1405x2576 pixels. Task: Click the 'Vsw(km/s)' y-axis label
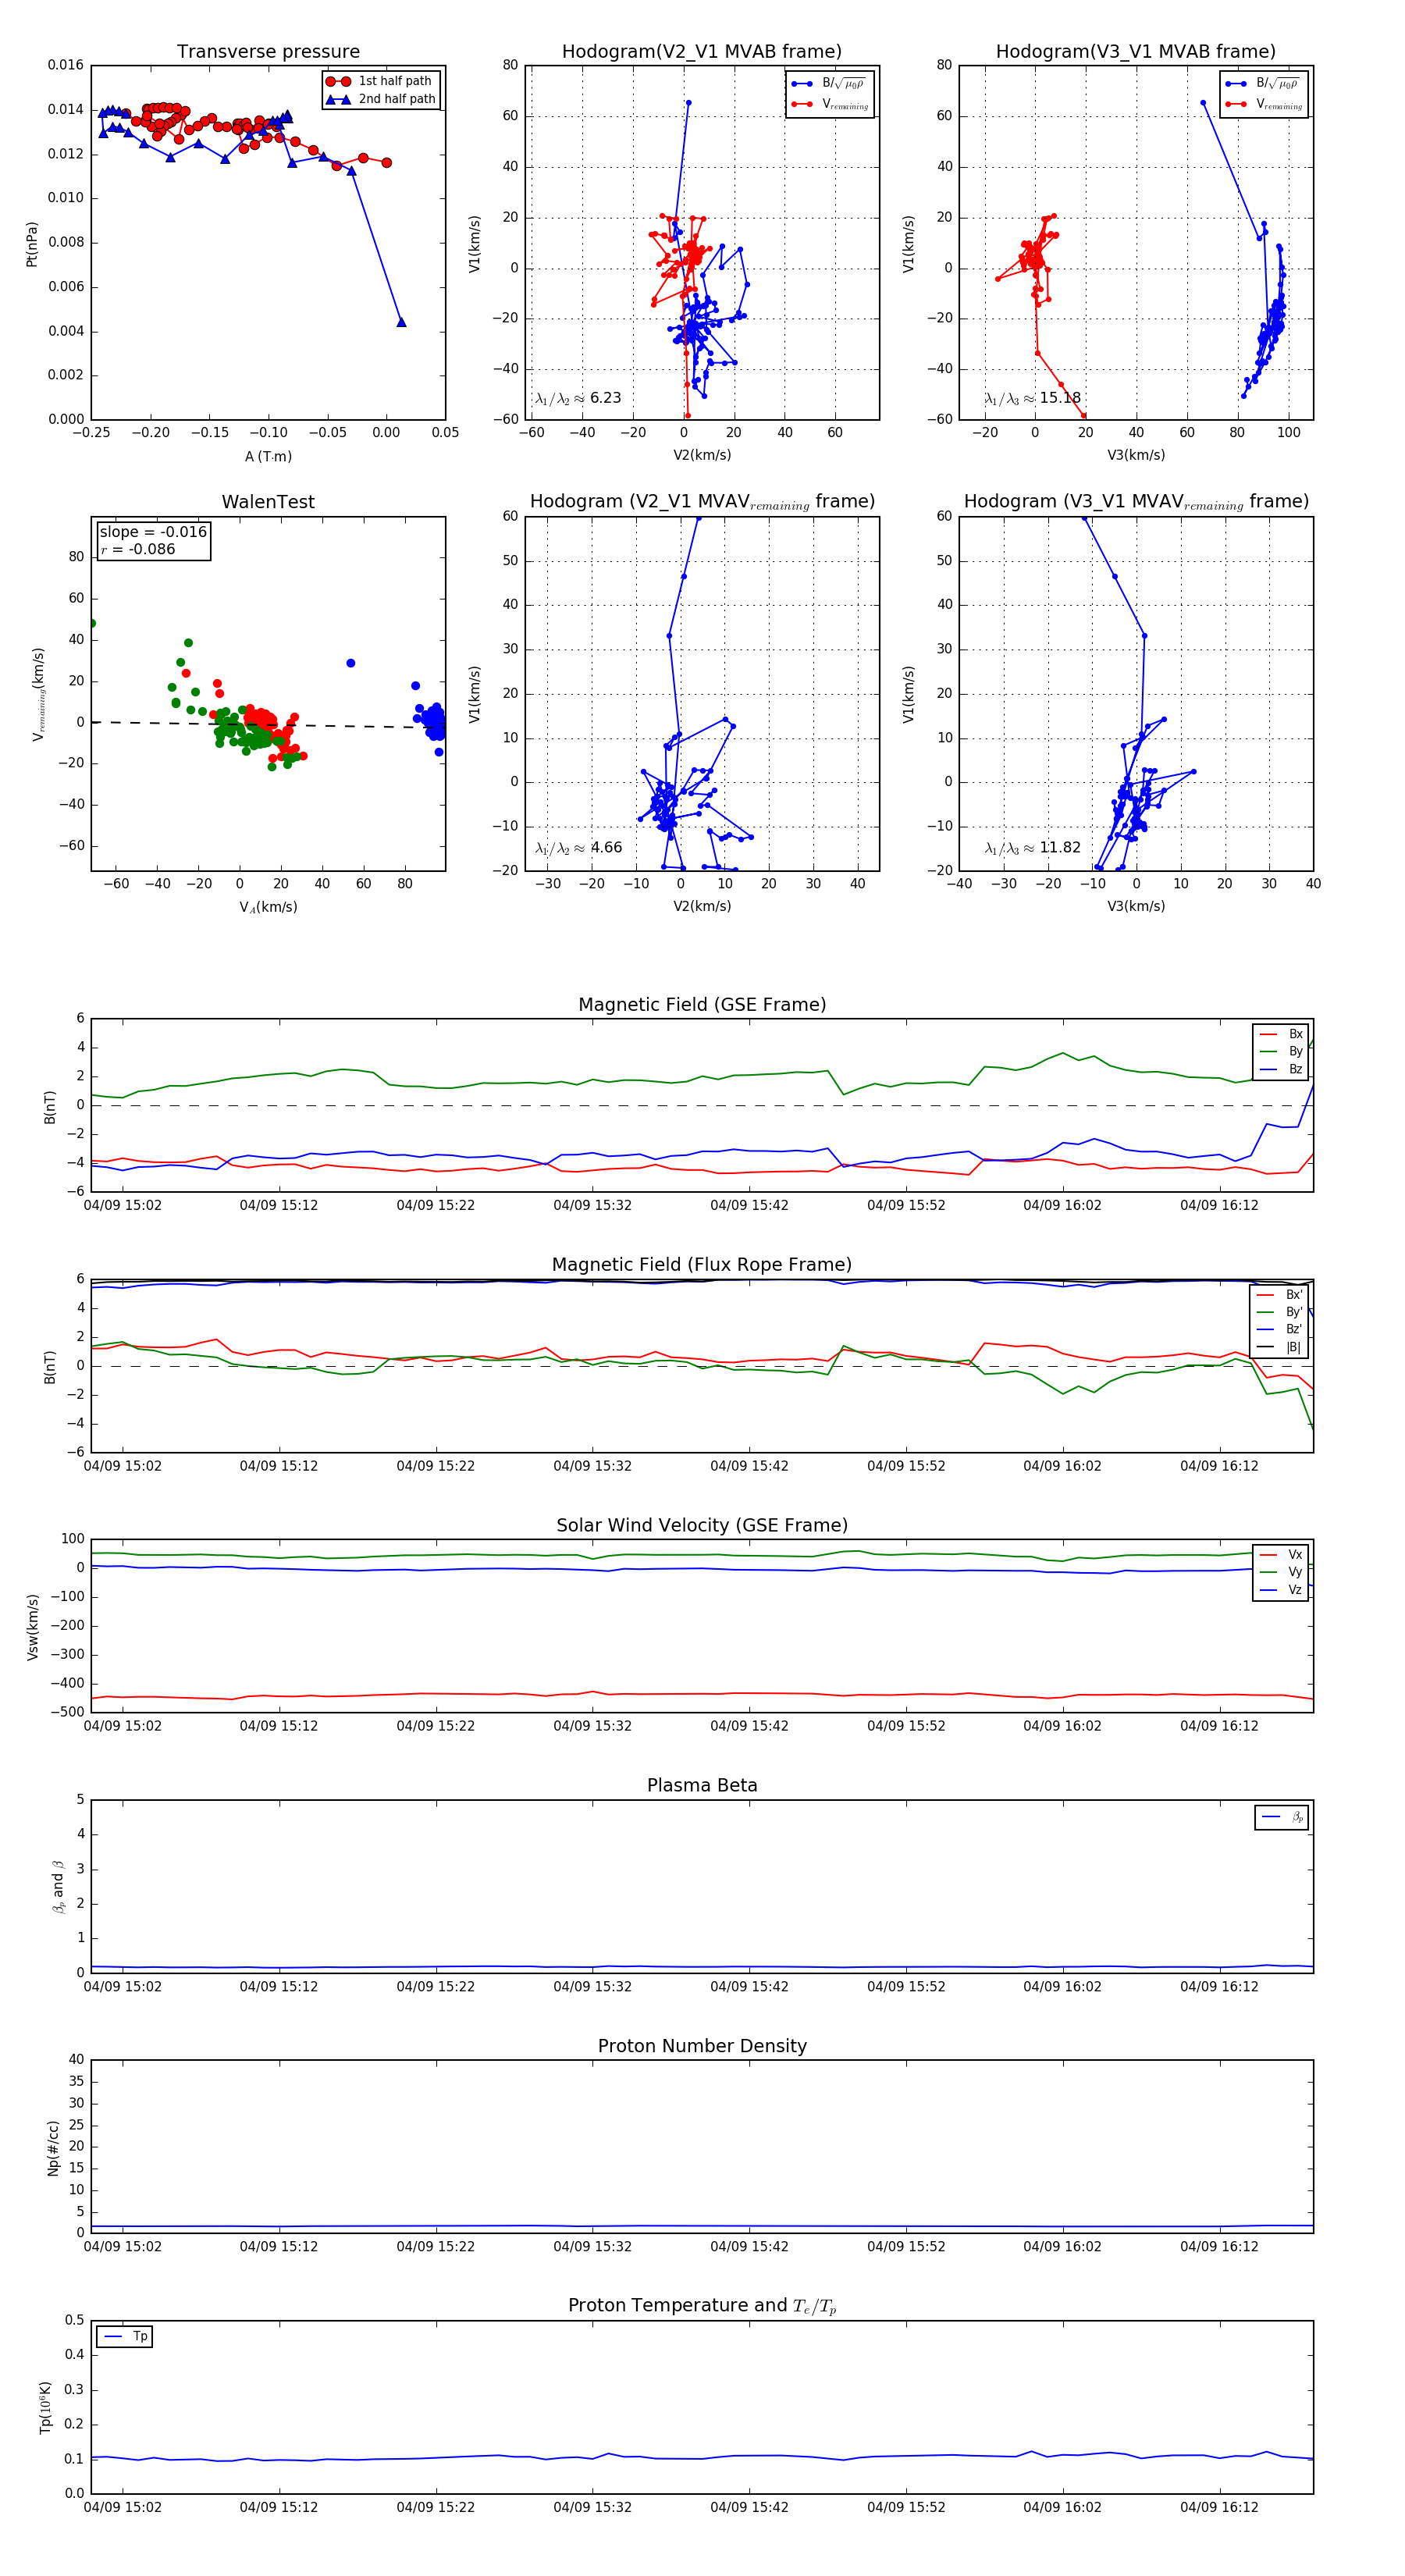[32, 1627]
